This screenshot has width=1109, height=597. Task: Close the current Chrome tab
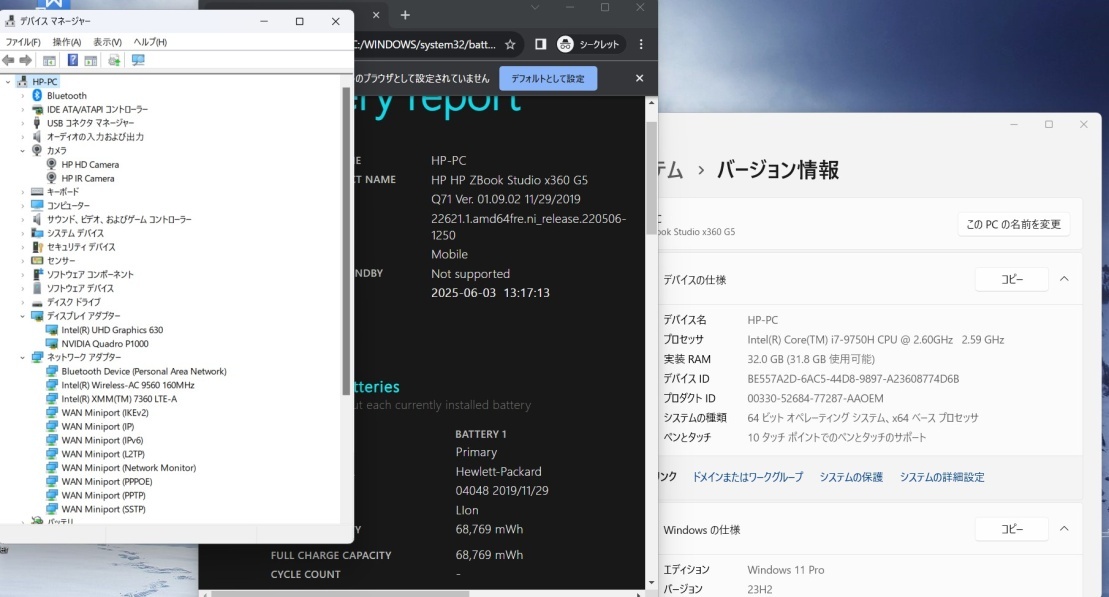(x=376, y=15)
